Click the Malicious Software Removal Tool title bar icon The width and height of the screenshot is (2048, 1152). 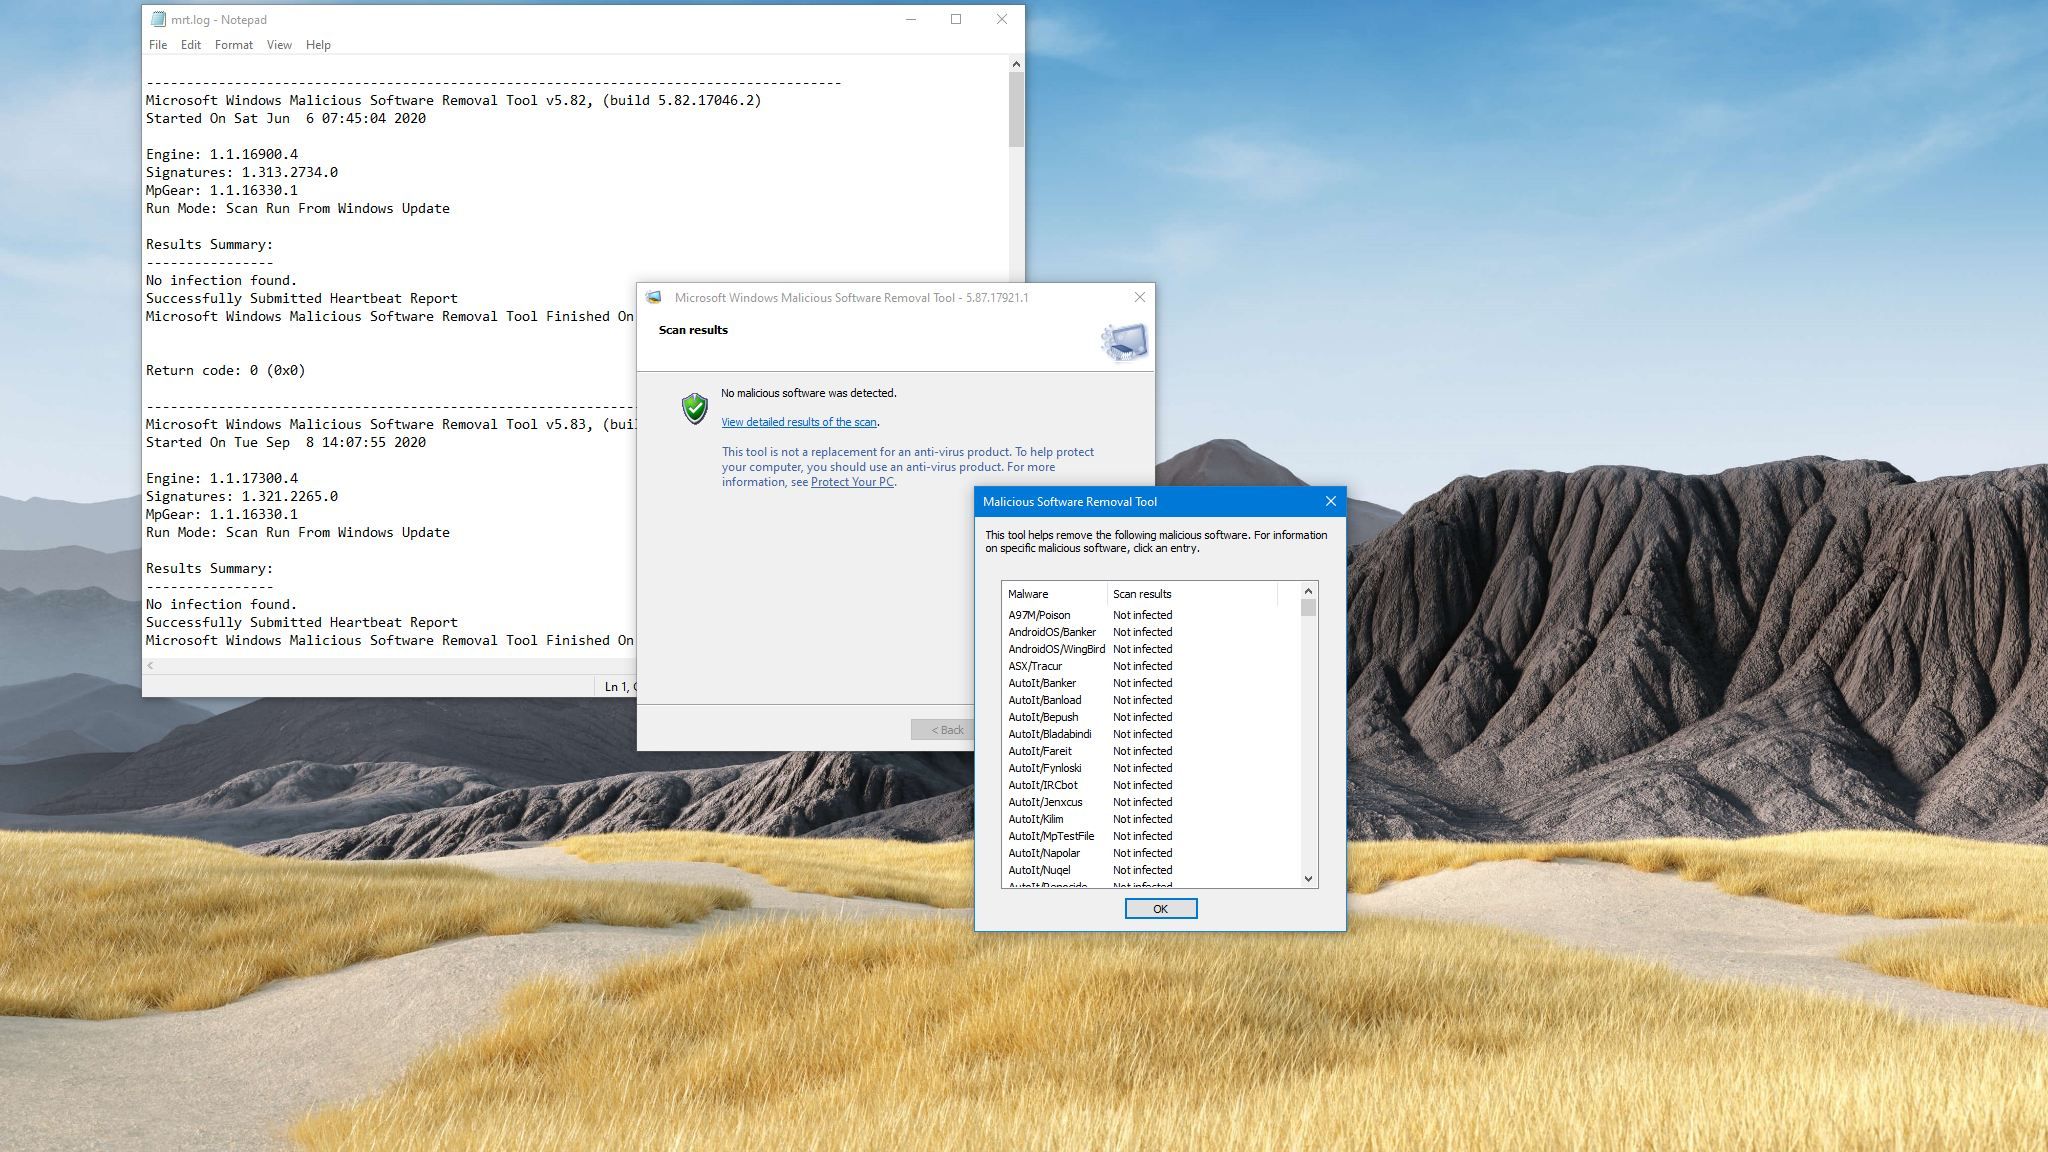coord(654,297)
